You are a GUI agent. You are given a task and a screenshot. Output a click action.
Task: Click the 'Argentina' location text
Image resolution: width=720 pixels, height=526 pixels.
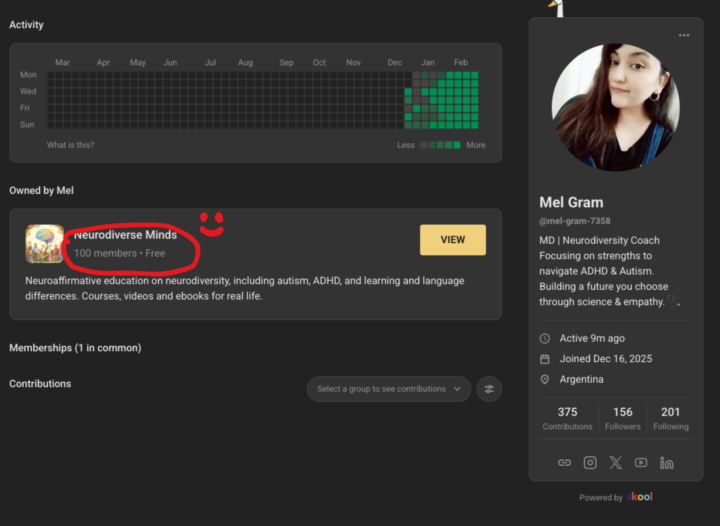click(581, 380)
